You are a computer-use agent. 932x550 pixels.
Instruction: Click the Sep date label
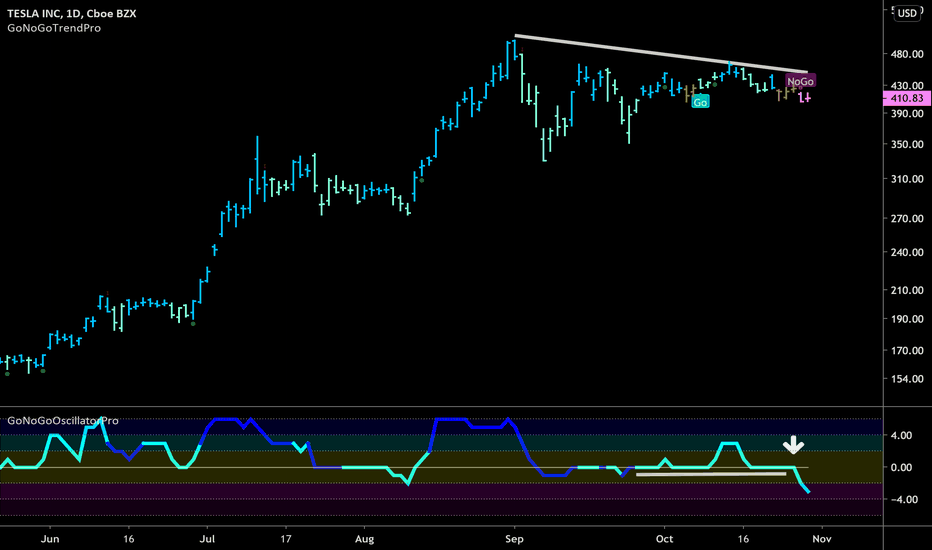pos(514,539)
